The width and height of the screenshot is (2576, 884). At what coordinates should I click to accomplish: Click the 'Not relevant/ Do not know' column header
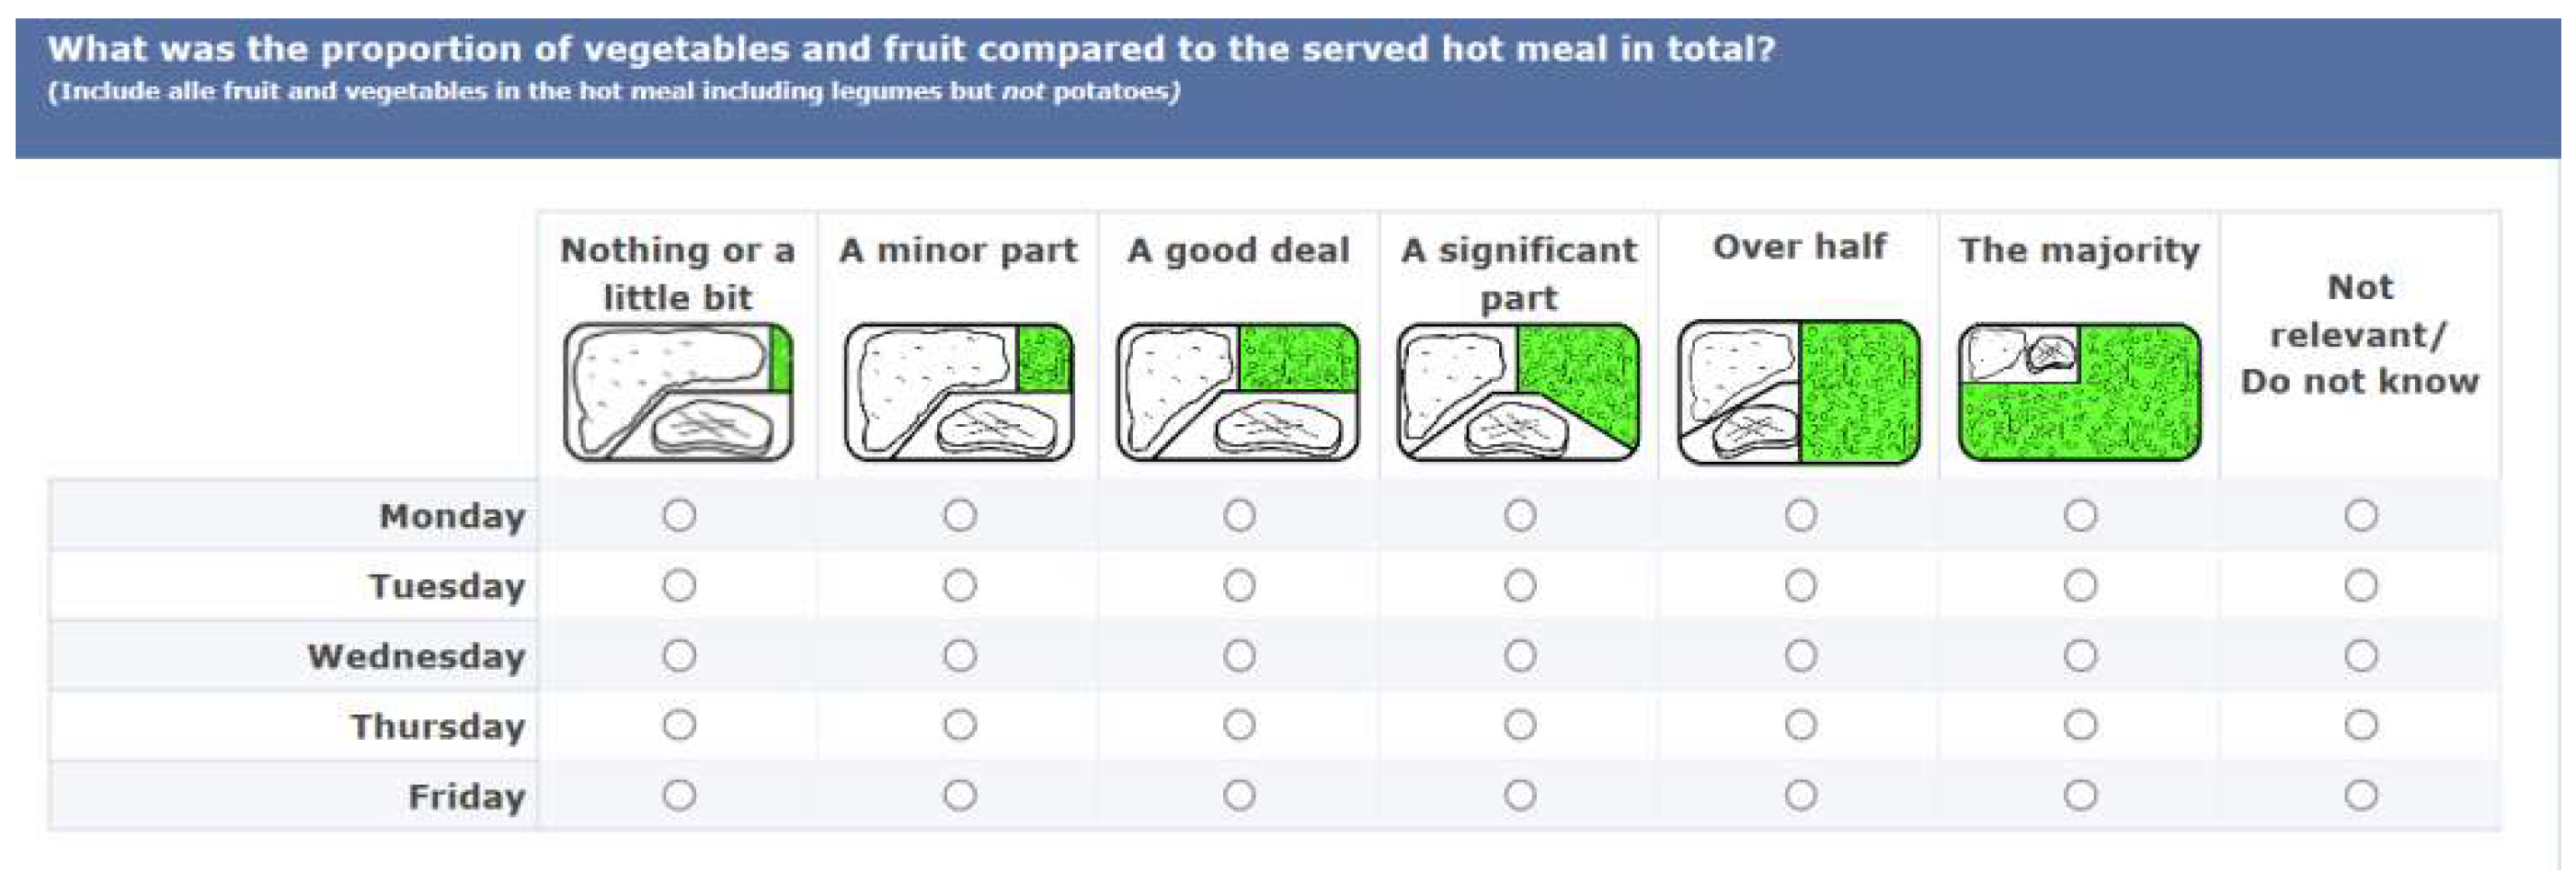[x=2359, y=334]
